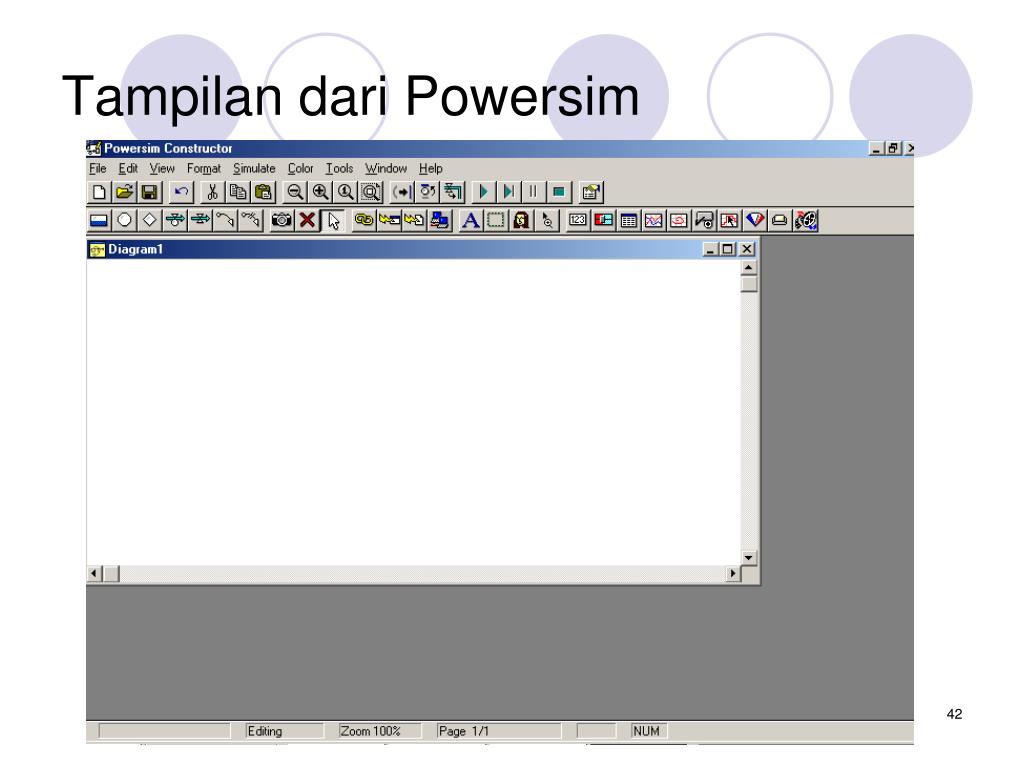
Task: Insert a Scatter Graph object
Action: [679, 221]
